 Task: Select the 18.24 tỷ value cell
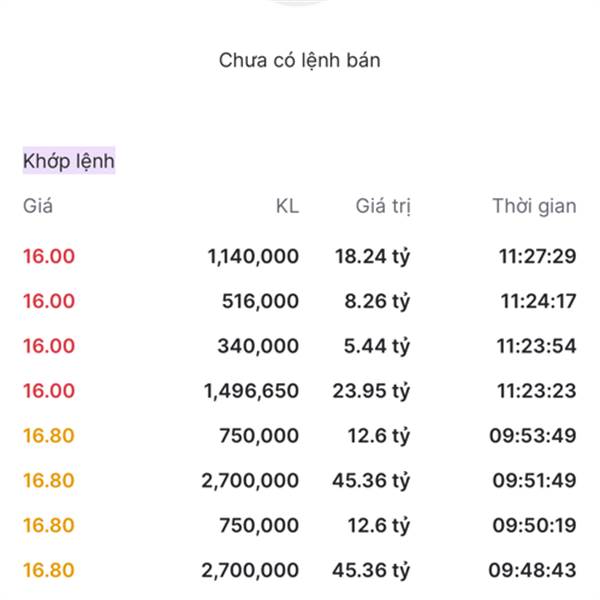click(x=372, y=256)
